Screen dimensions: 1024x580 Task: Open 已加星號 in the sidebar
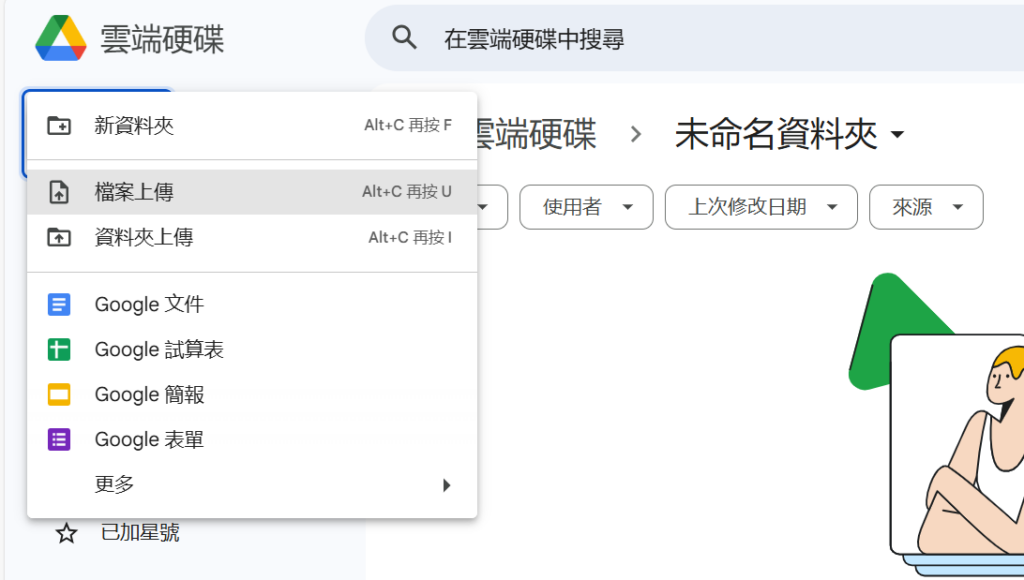(140, 533)
